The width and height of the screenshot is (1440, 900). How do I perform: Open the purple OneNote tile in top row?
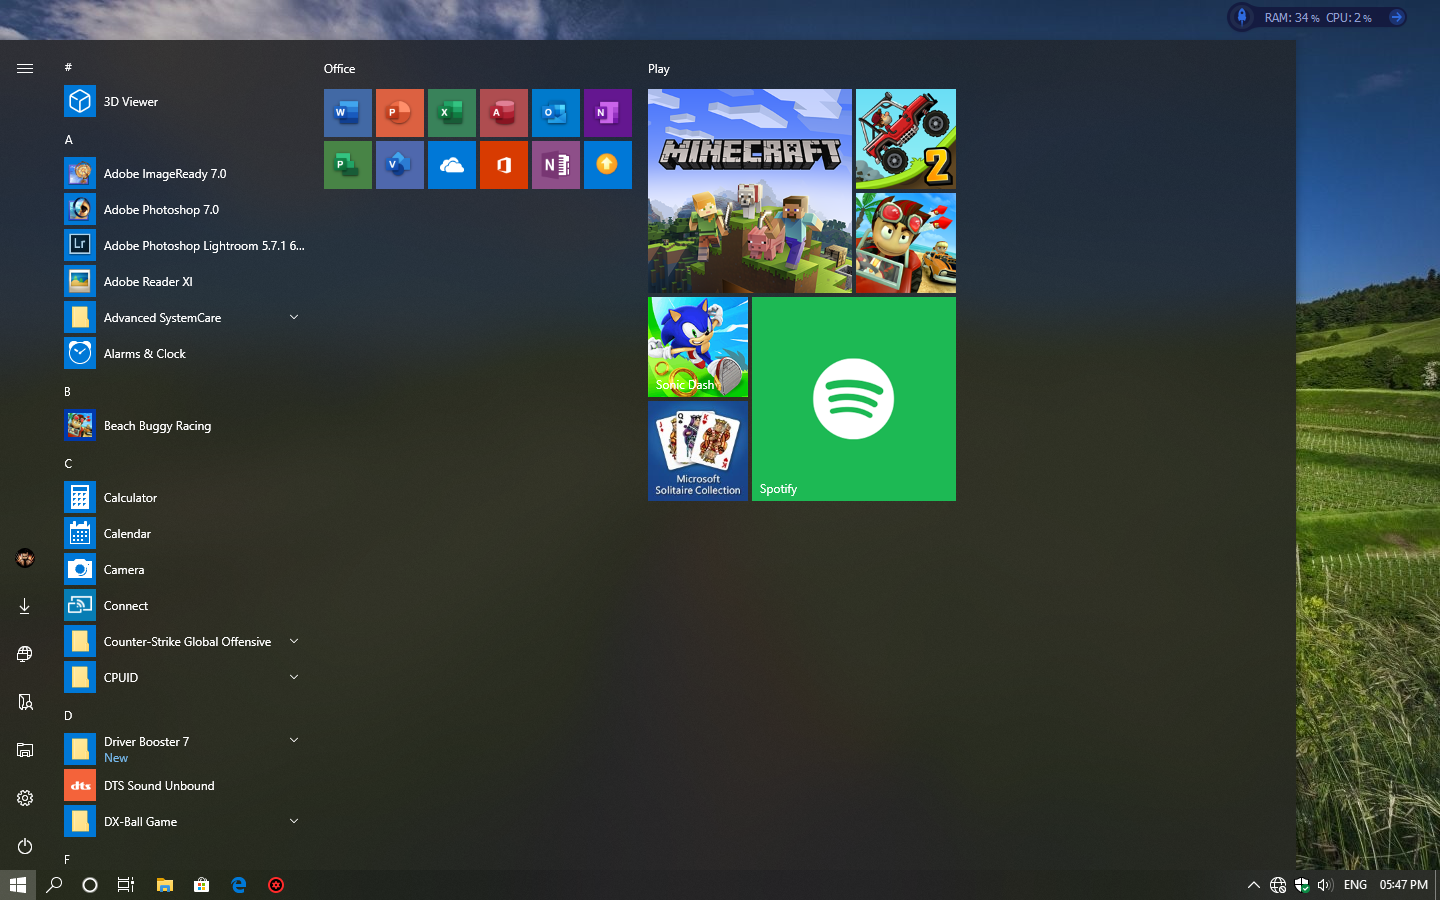tap(608, 113)
